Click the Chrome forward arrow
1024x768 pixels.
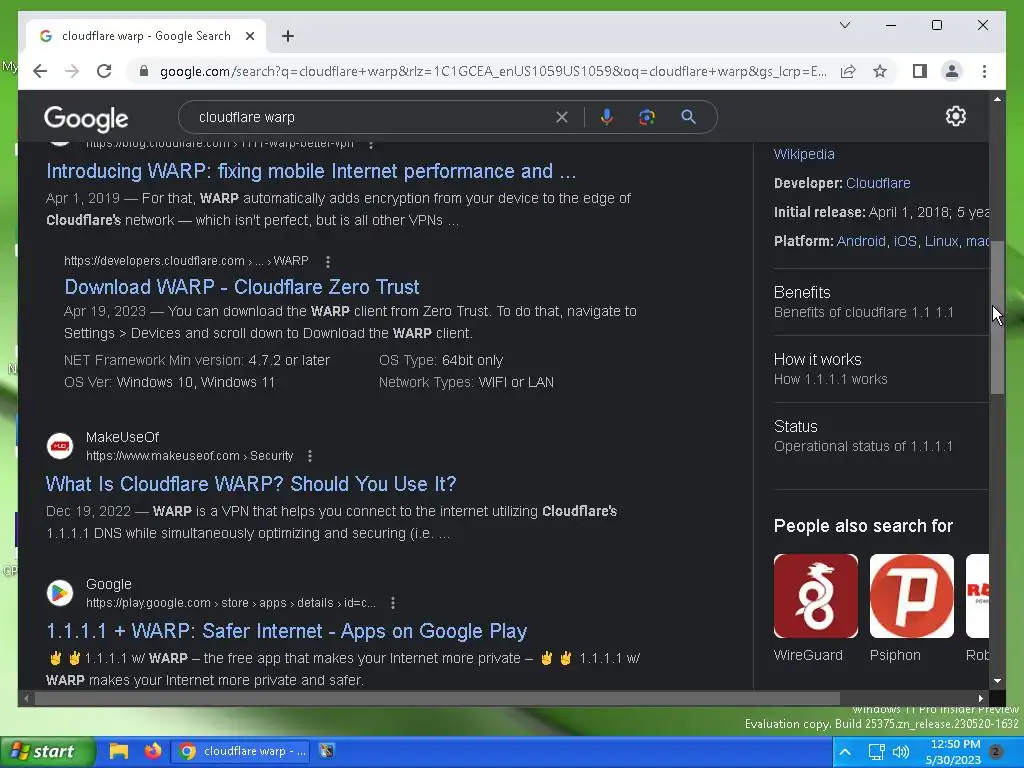pos(72,71)
